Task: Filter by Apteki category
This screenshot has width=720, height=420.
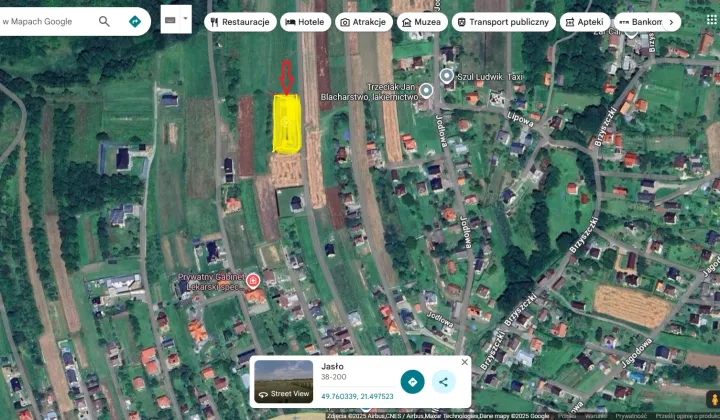Action: click(x=585, y=22)
